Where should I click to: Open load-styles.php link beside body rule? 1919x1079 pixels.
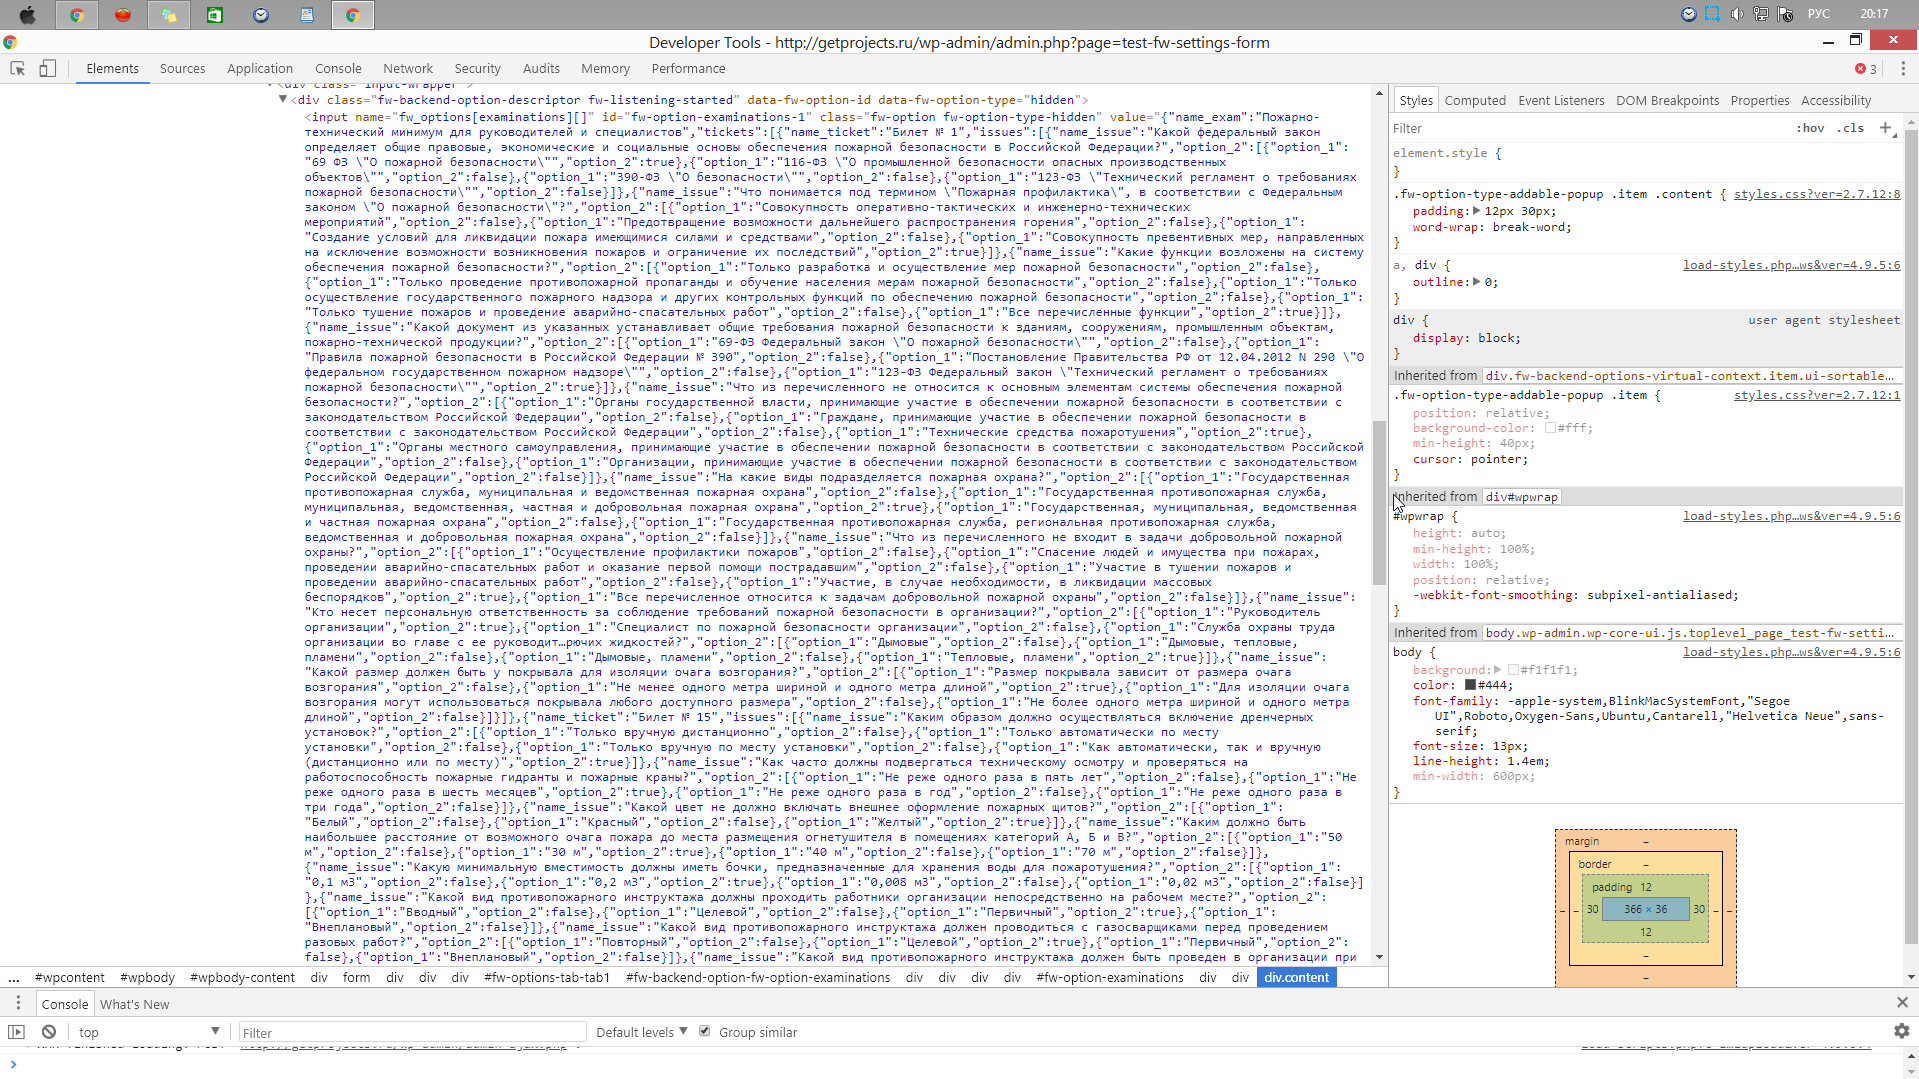pyautogui.click(x=1791, y=652)
